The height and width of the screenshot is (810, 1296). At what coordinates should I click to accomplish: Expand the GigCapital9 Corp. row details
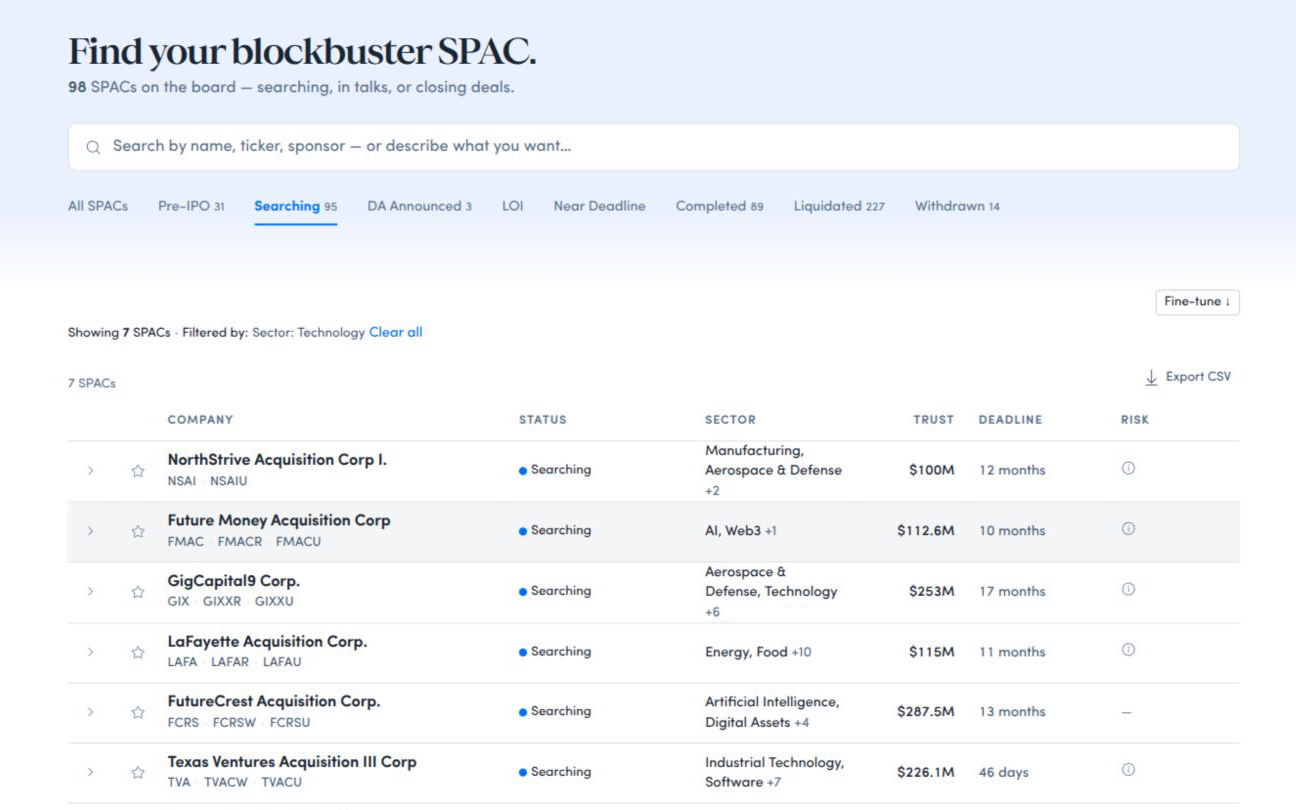coord(90,592)
